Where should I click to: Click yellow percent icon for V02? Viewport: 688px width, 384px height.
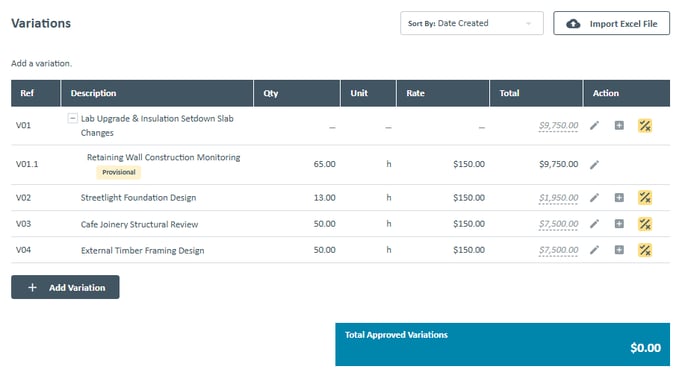click(x=645, y=198)
